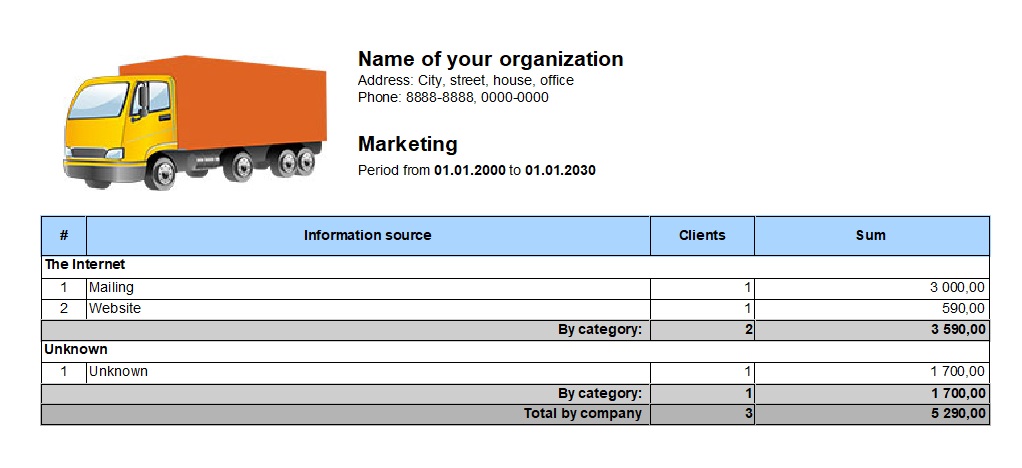Click the Clients column header

[702, 235]
